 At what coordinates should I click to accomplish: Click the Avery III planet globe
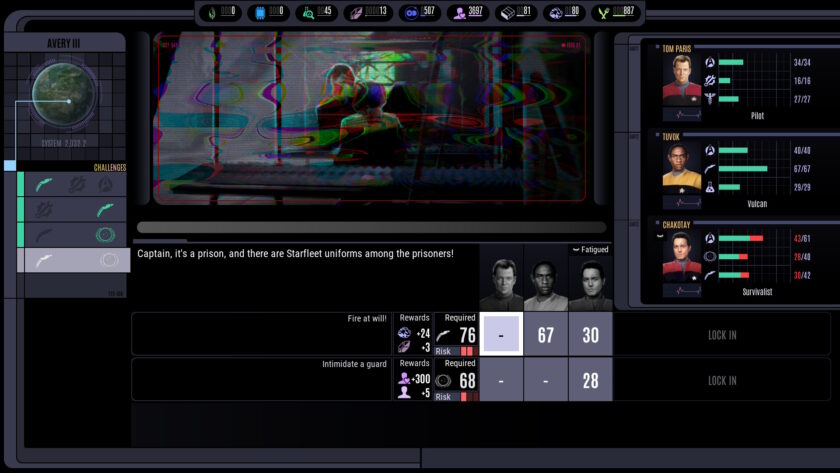tap(64, 95)
